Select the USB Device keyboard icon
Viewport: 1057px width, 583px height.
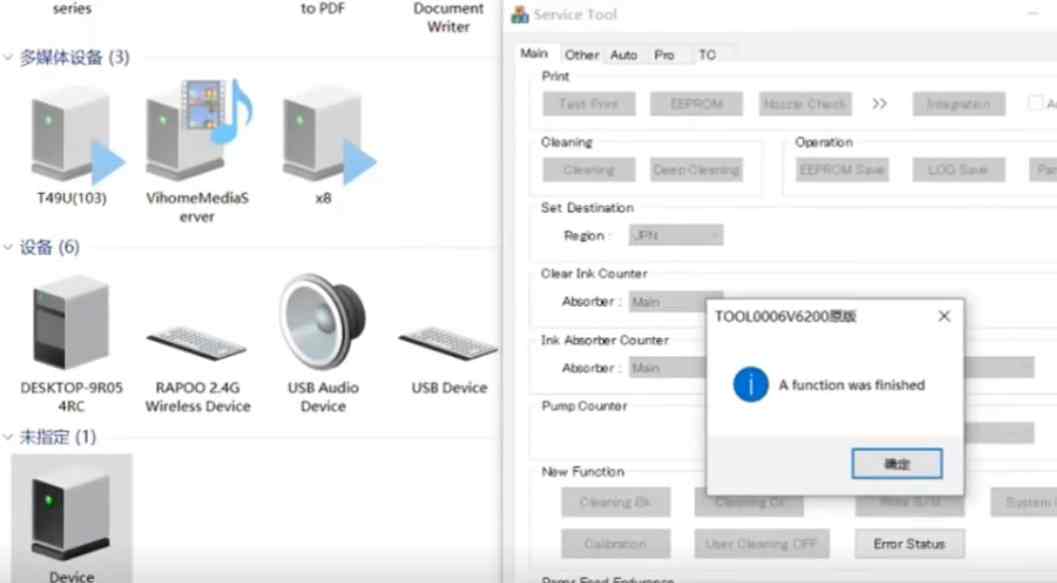449,343
